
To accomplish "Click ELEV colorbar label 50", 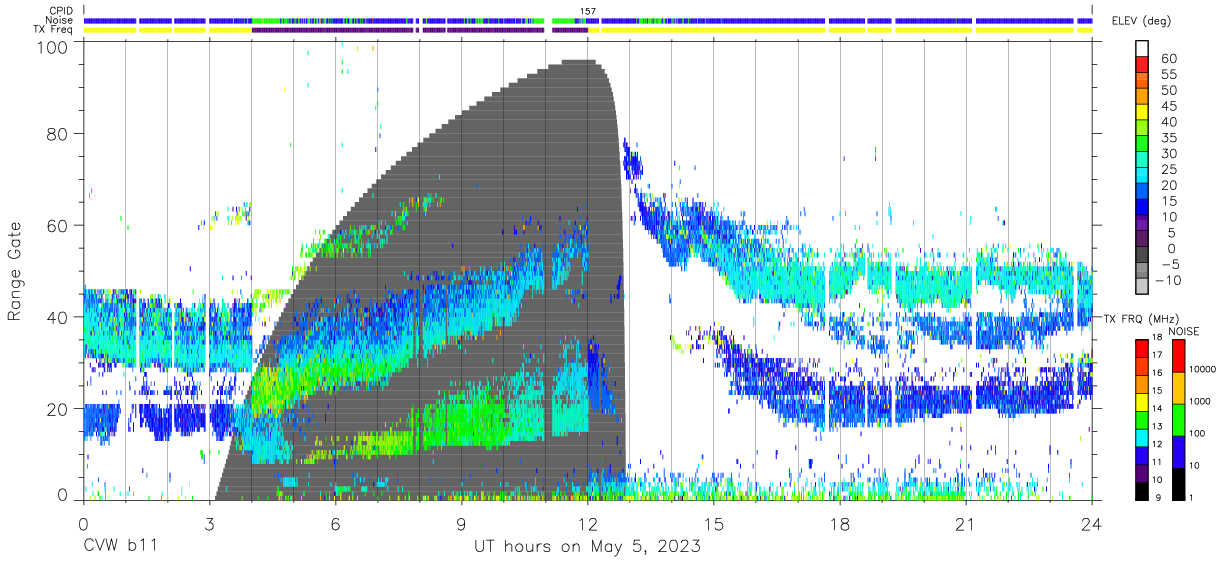I will 1169,90.
